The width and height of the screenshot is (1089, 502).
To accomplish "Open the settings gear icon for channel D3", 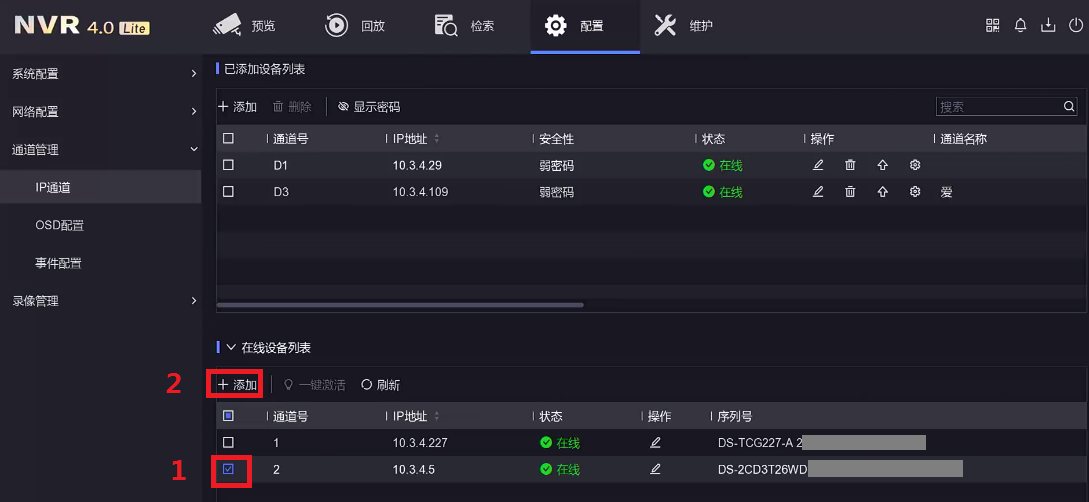I will click(914, 191).
